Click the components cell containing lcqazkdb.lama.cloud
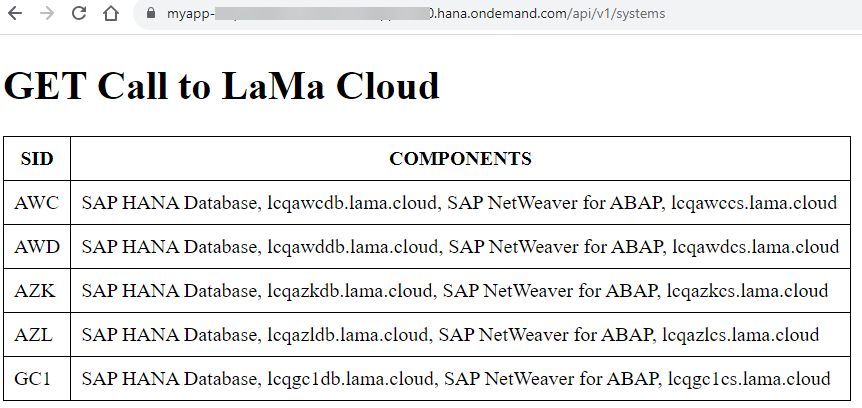This screenshot has width=862, height=408. pos(460,290)
